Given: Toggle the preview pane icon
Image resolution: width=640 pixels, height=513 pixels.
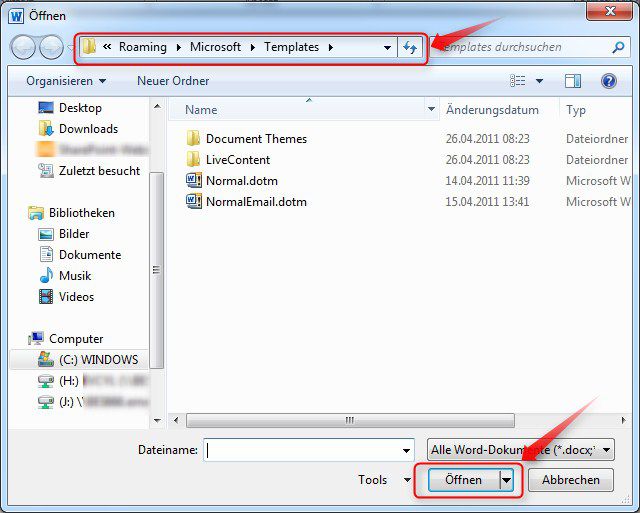Looking at the screenshot, I should point(573,81).
